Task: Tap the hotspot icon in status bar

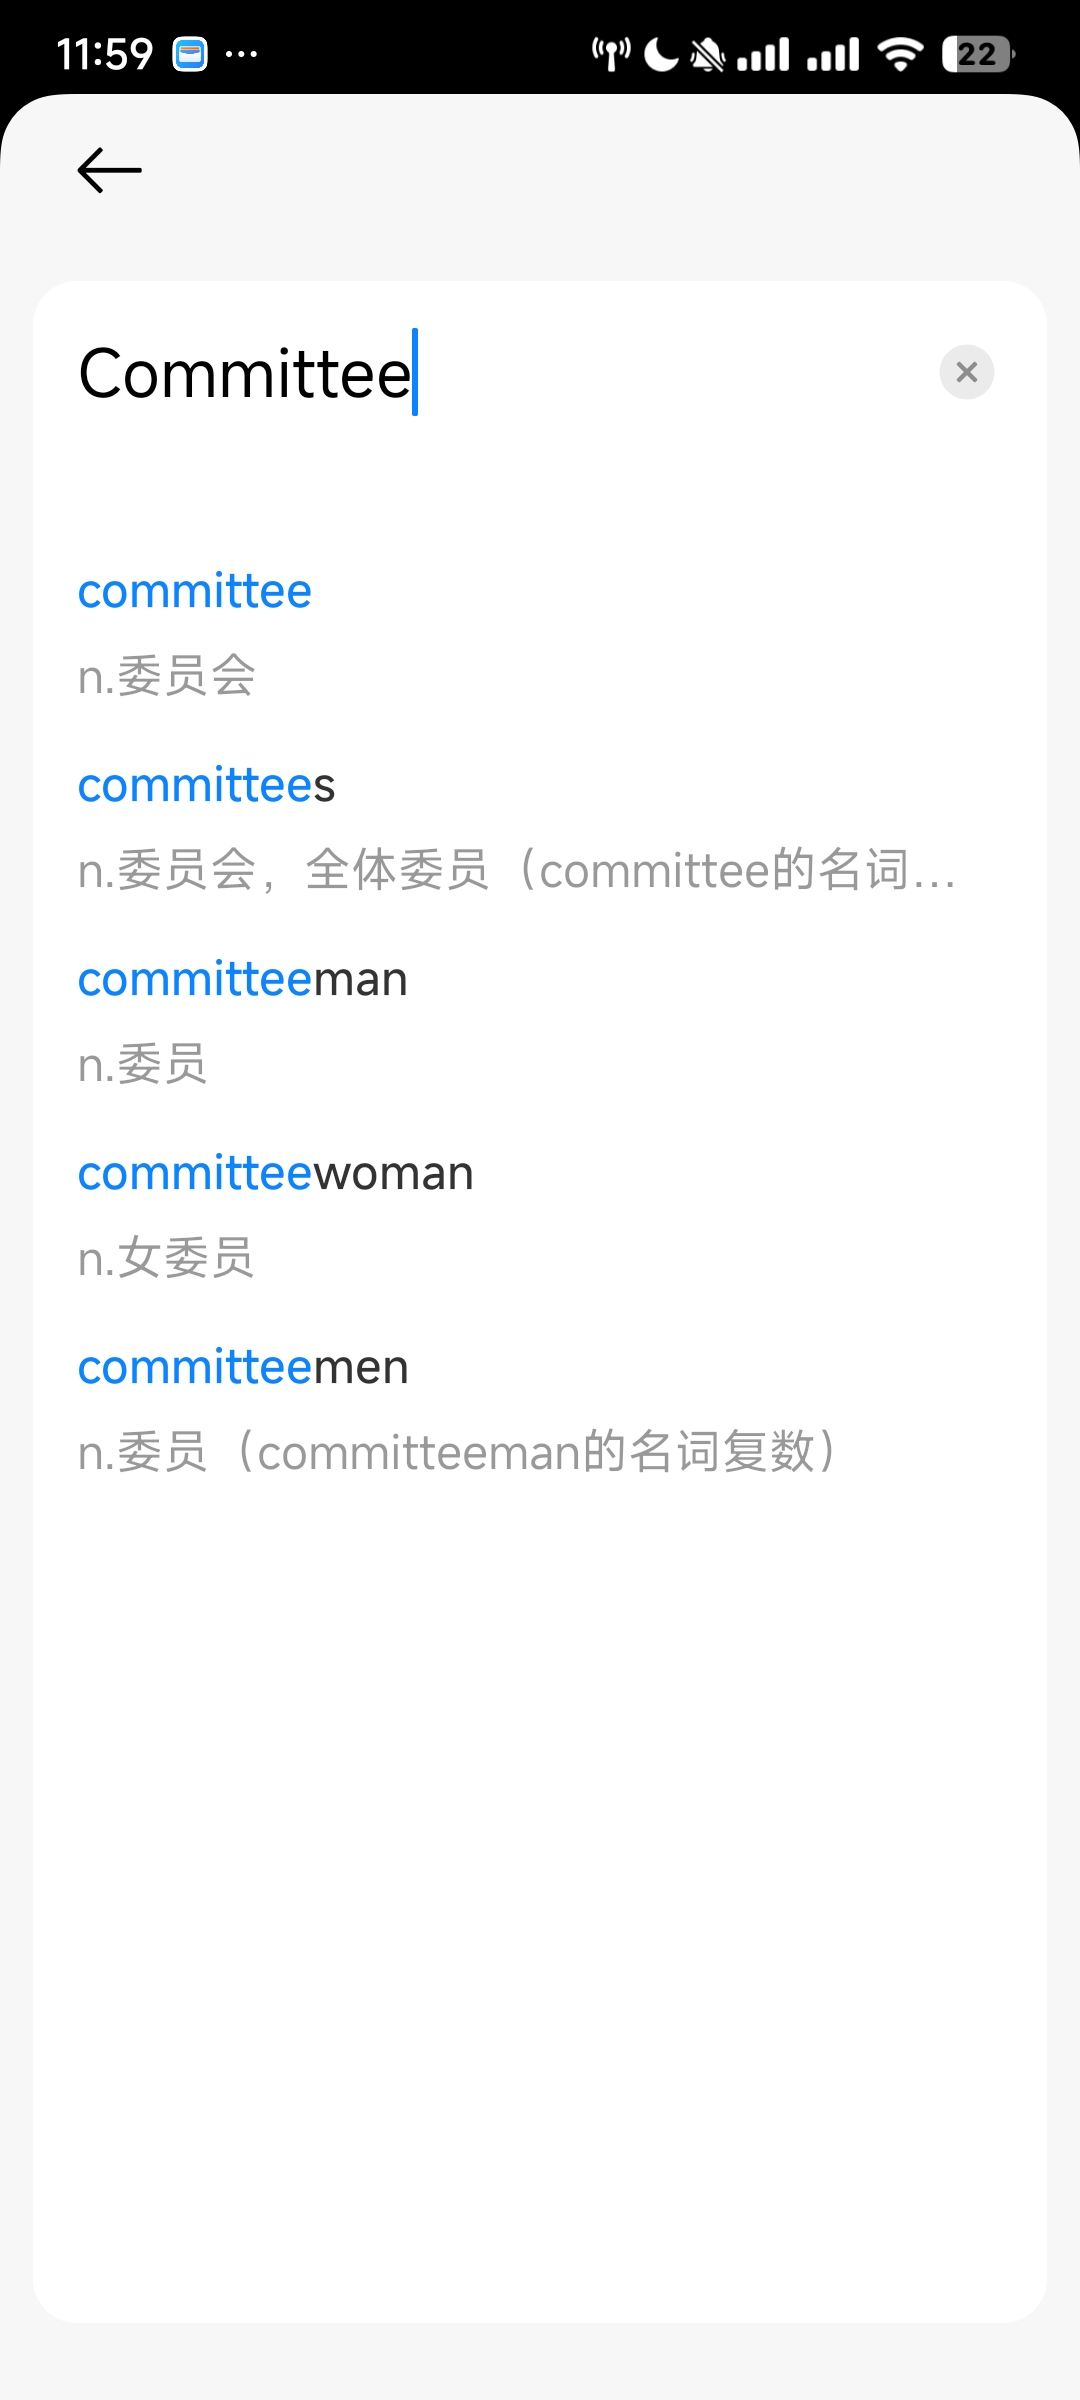Action: (611, 54)
